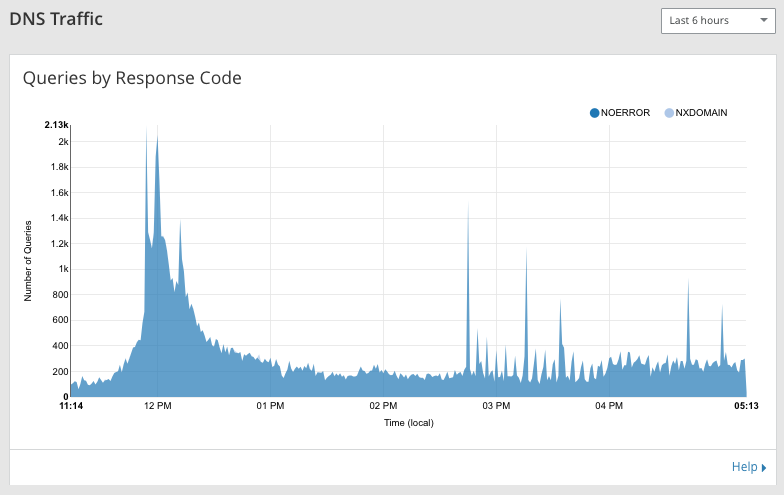Click the 02 PM time axis label
Viewport: 784px width, 495px height.
pyautogui.click(x=383, y=406)
